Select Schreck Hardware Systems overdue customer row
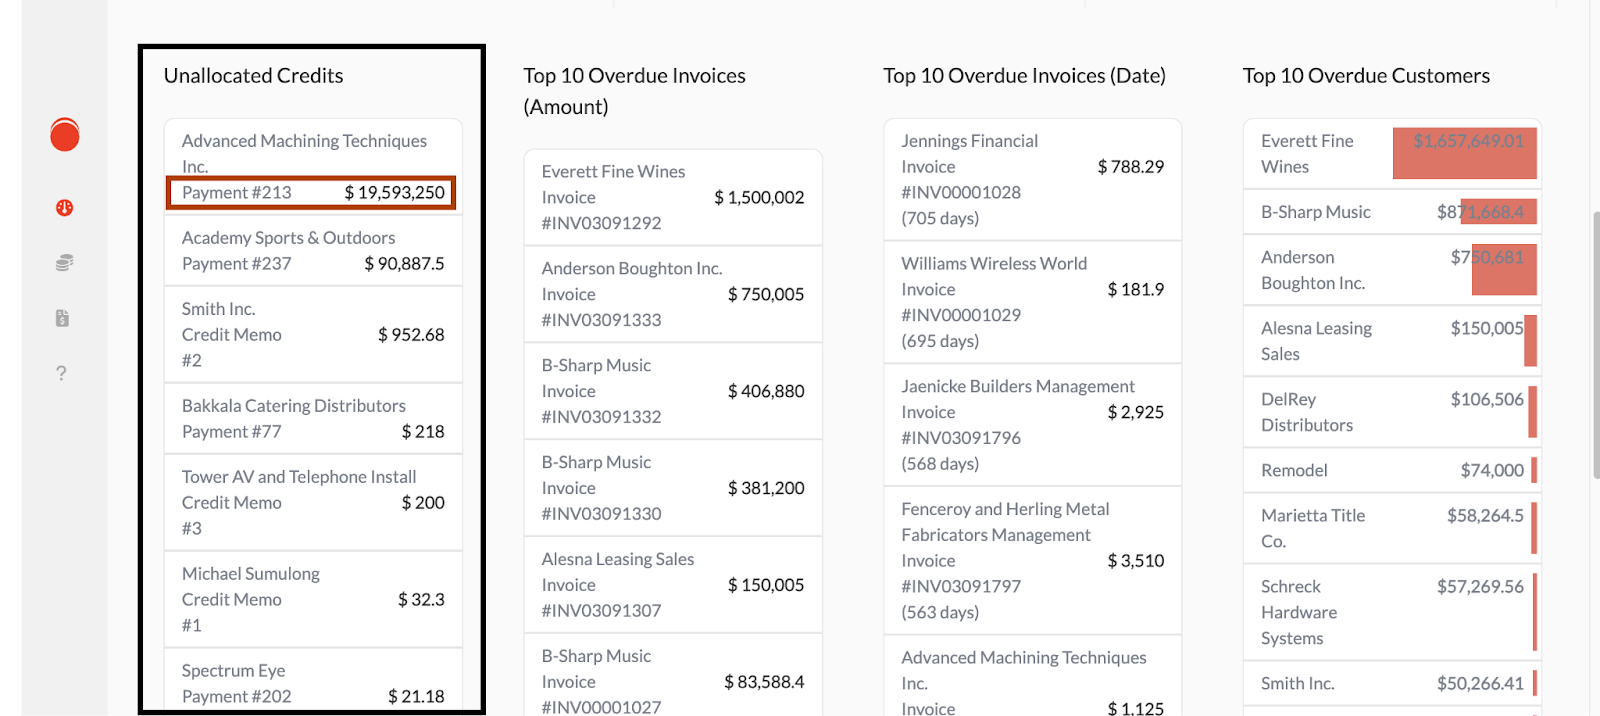 tap(1392, 612)
